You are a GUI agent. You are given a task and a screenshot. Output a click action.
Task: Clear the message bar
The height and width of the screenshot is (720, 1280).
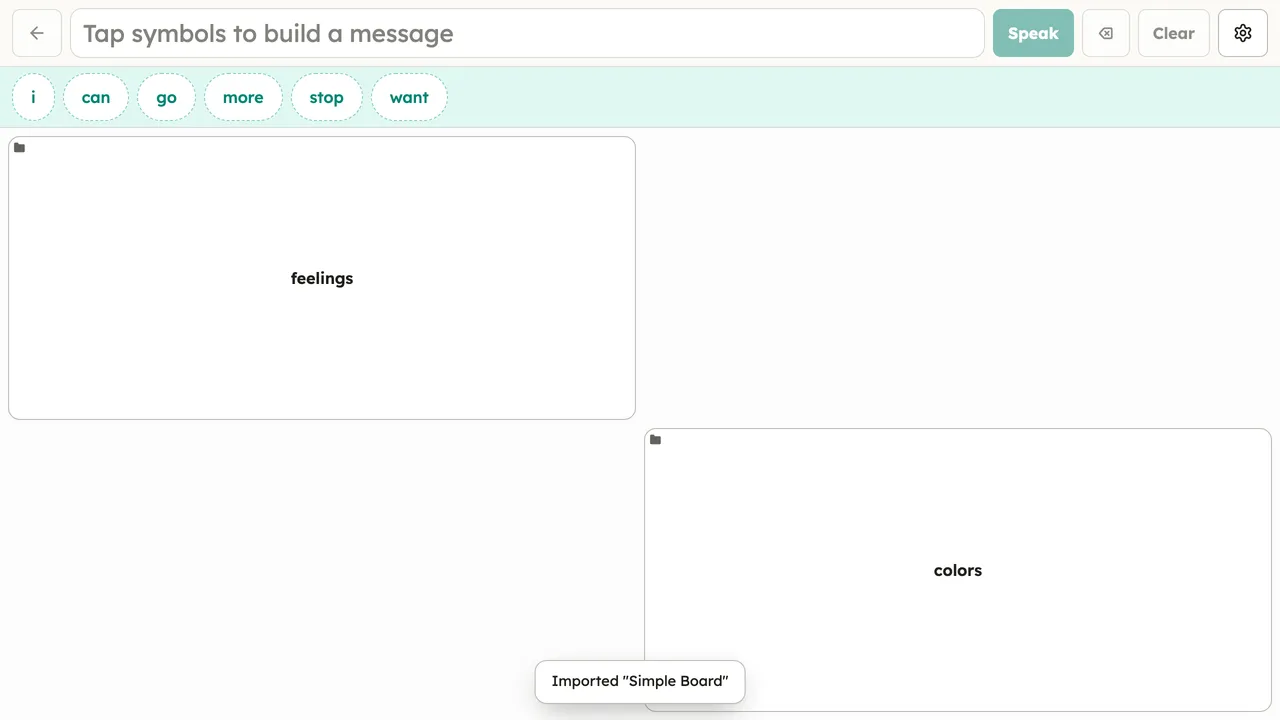pos(1174,33)
